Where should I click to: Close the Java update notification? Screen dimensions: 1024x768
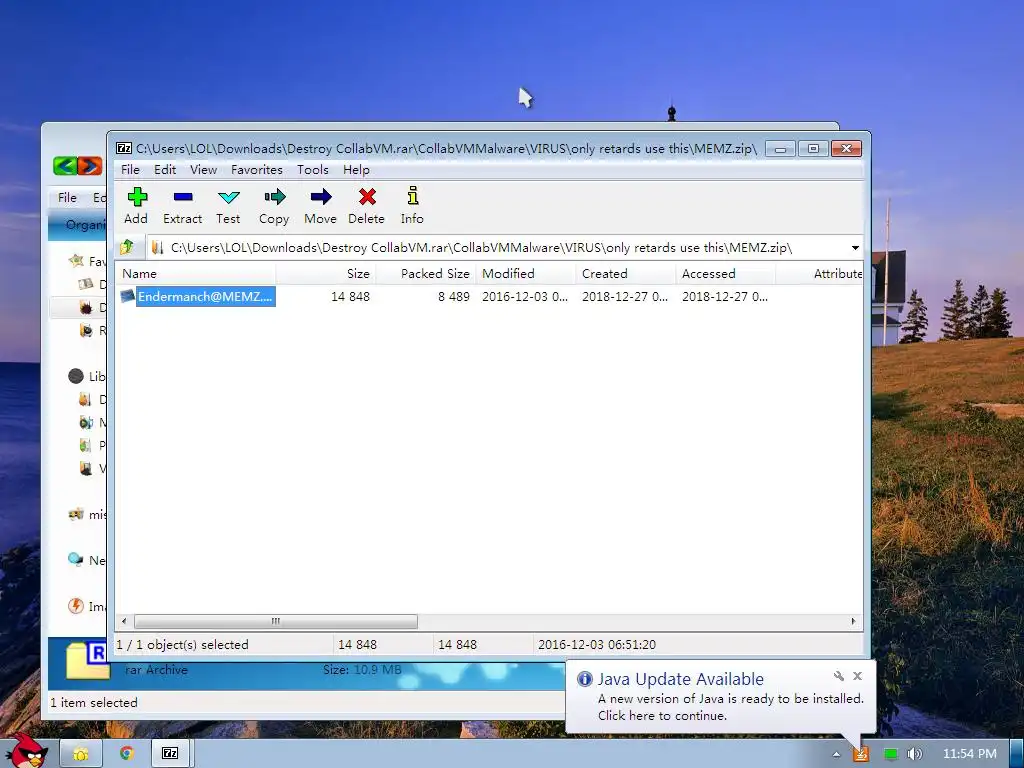[857, 676]
